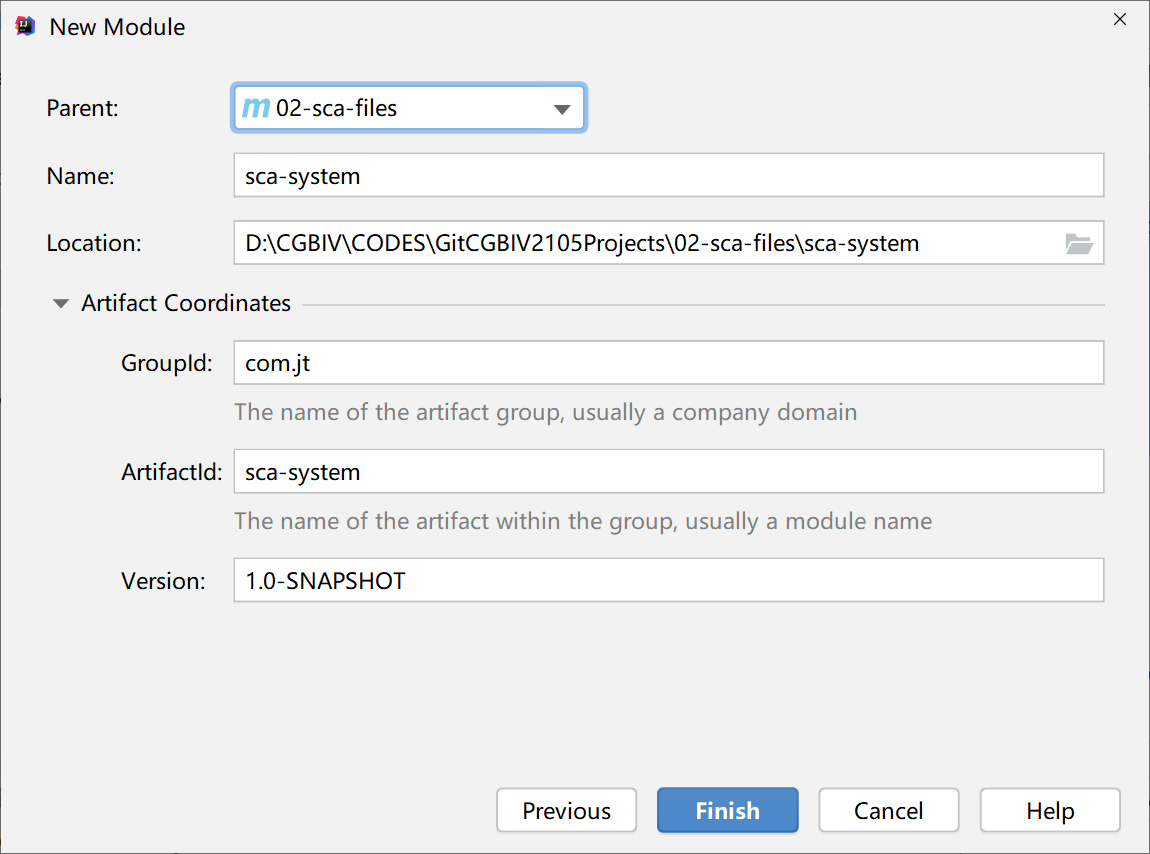Open Help for this dialog

[1049, 810]
